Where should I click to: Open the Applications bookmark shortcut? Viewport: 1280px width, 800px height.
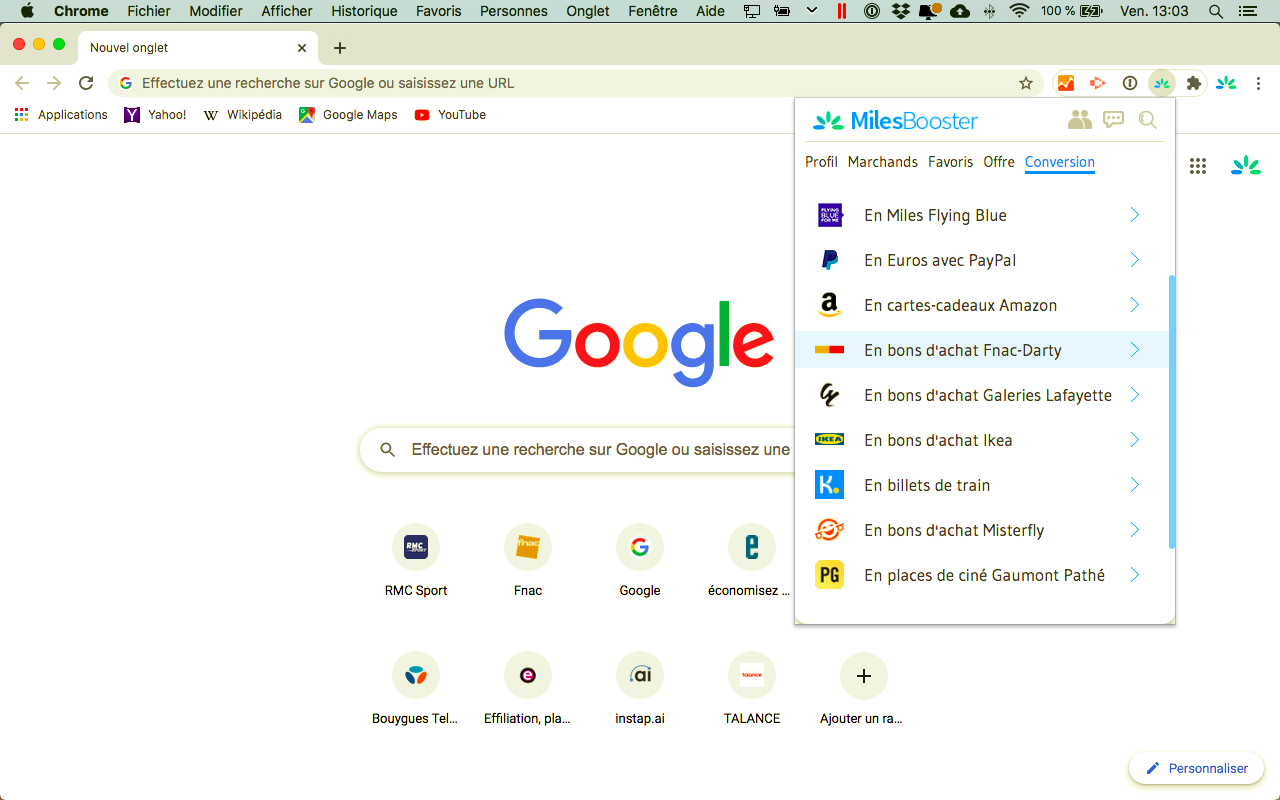pyautogui.click(x=61, y=115)
